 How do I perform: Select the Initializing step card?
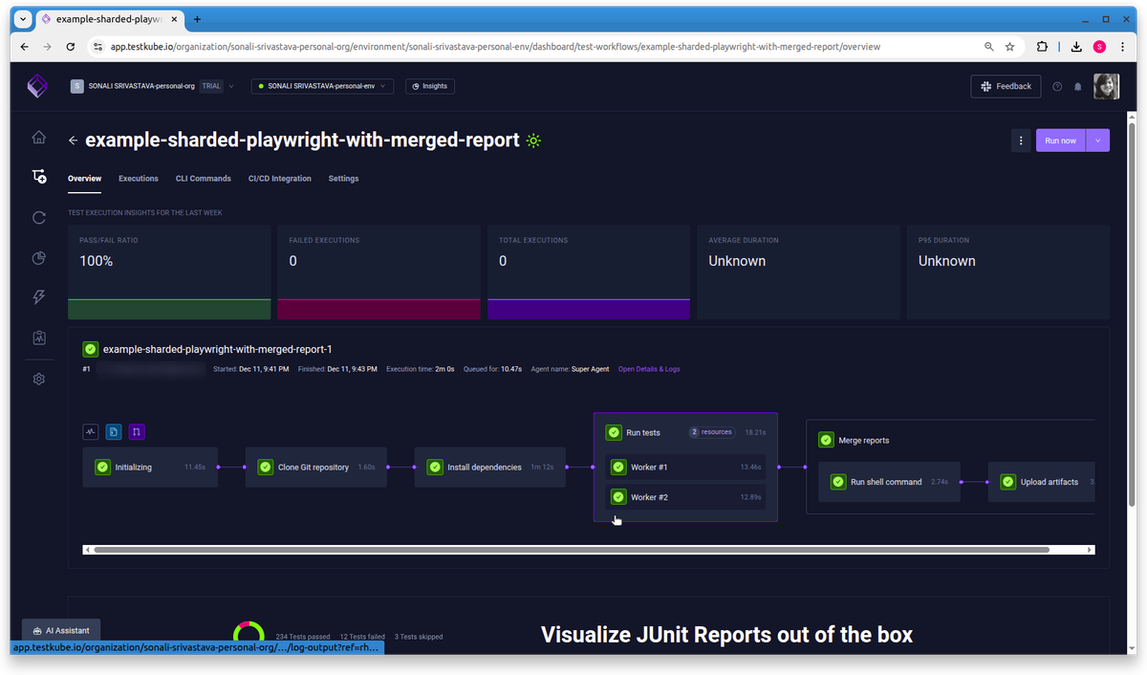tap(150, 467)
